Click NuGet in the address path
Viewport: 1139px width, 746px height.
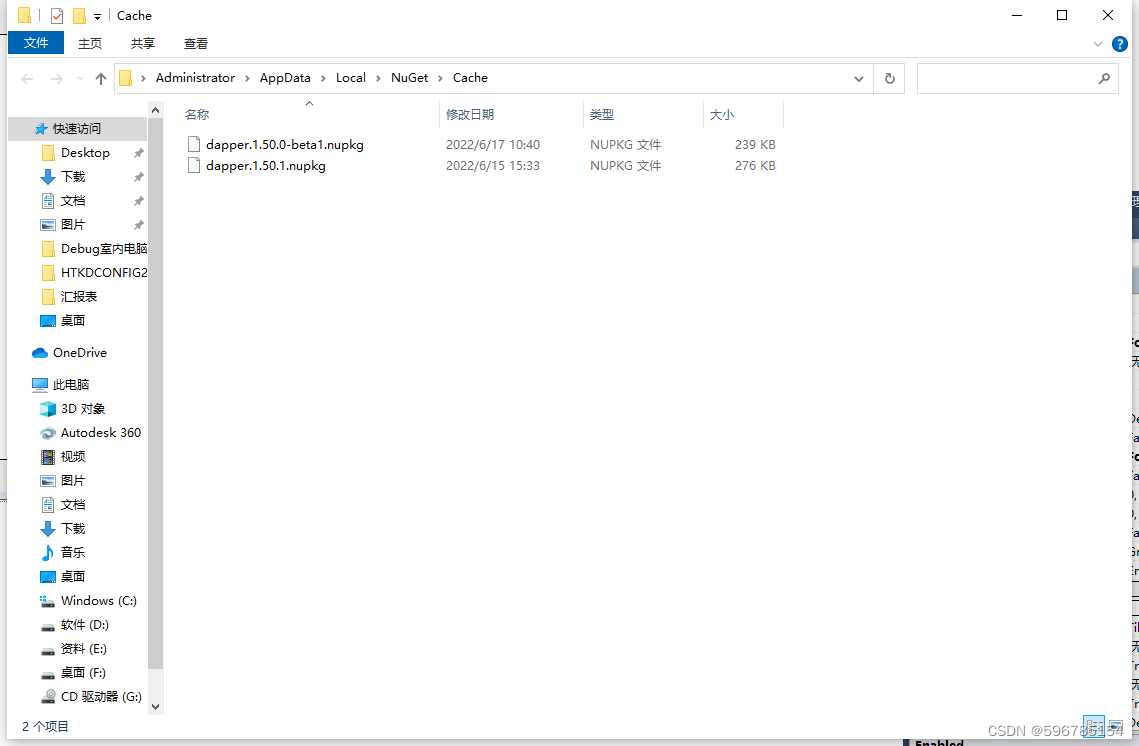(409, 78)
